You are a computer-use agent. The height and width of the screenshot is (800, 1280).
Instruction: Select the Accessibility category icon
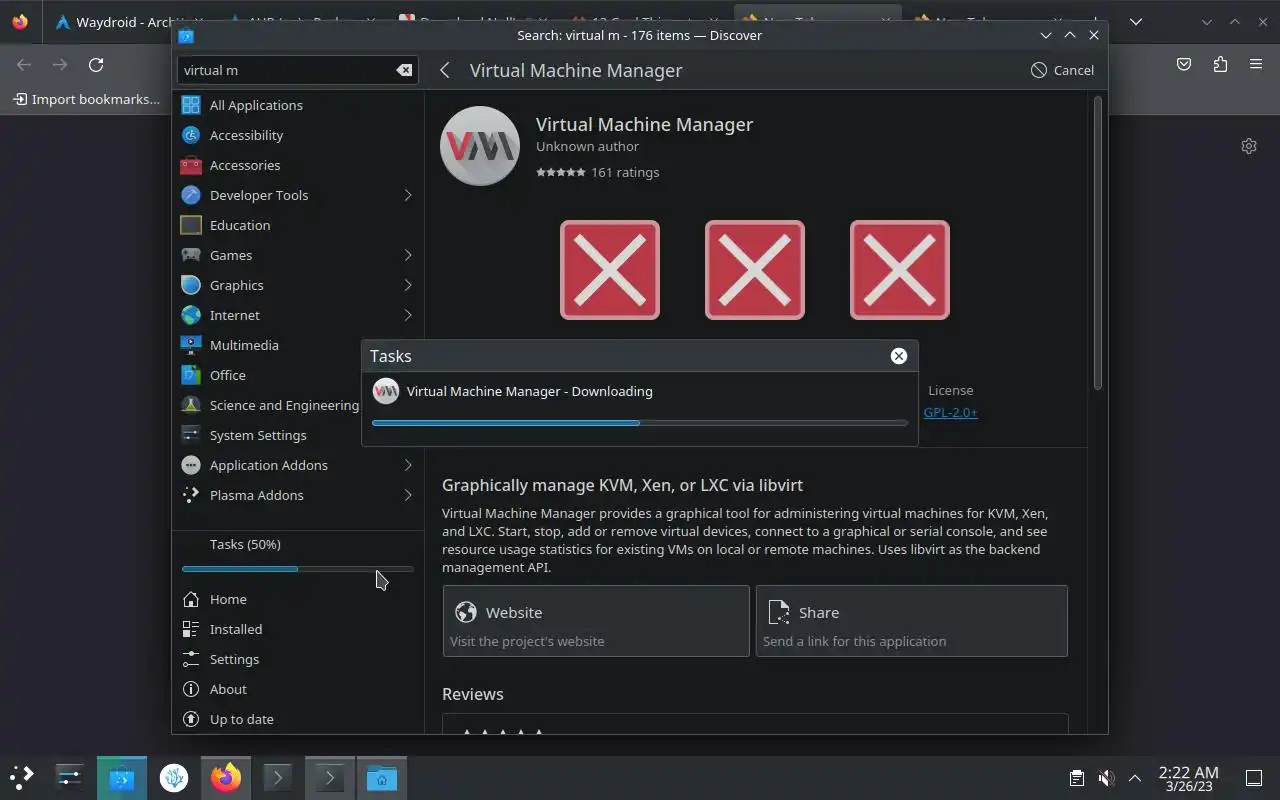click(x=191, y=135)
